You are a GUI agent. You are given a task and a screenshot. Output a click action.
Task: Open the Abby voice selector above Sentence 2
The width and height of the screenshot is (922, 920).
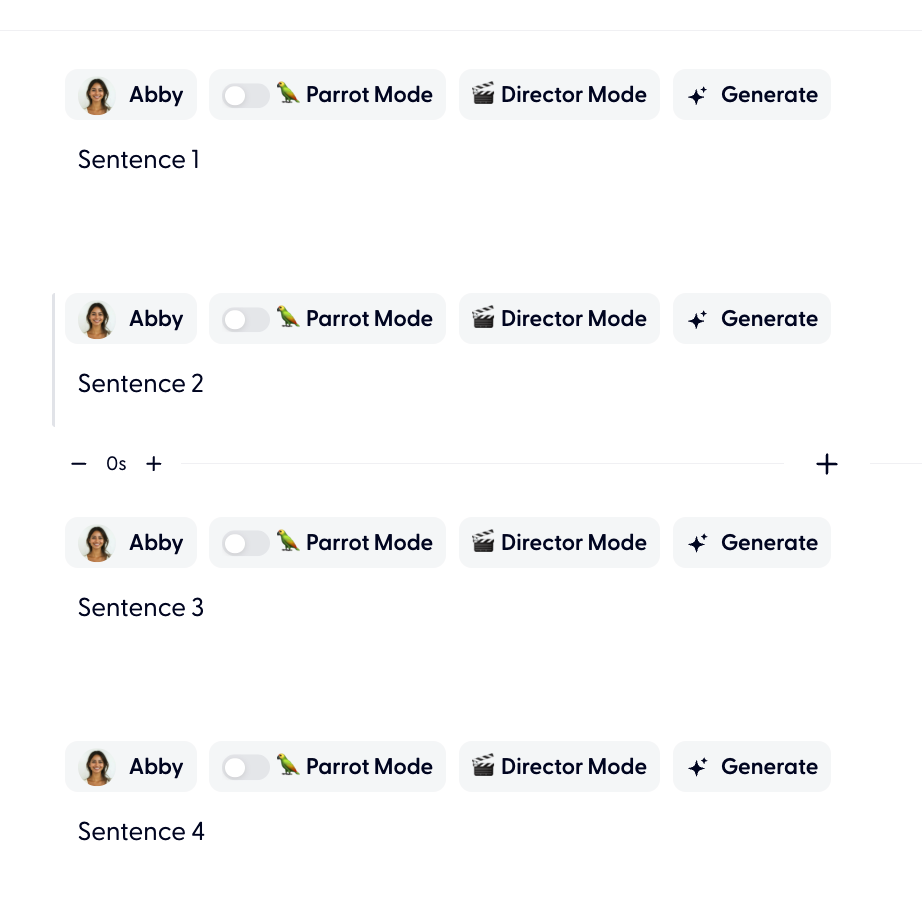click(131, 319)
